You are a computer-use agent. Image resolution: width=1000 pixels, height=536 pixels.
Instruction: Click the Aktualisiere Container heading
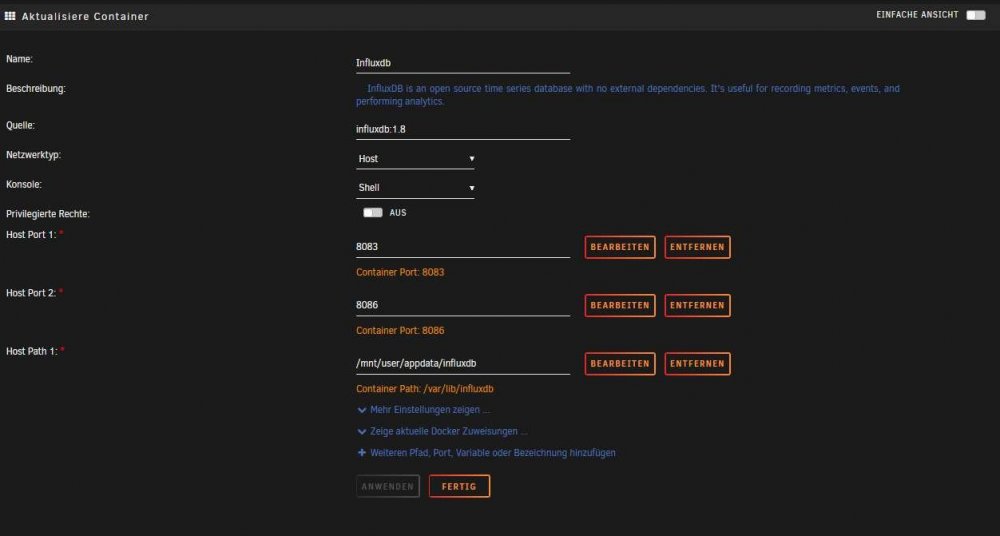pyautogui.click(x=85, y=17)
